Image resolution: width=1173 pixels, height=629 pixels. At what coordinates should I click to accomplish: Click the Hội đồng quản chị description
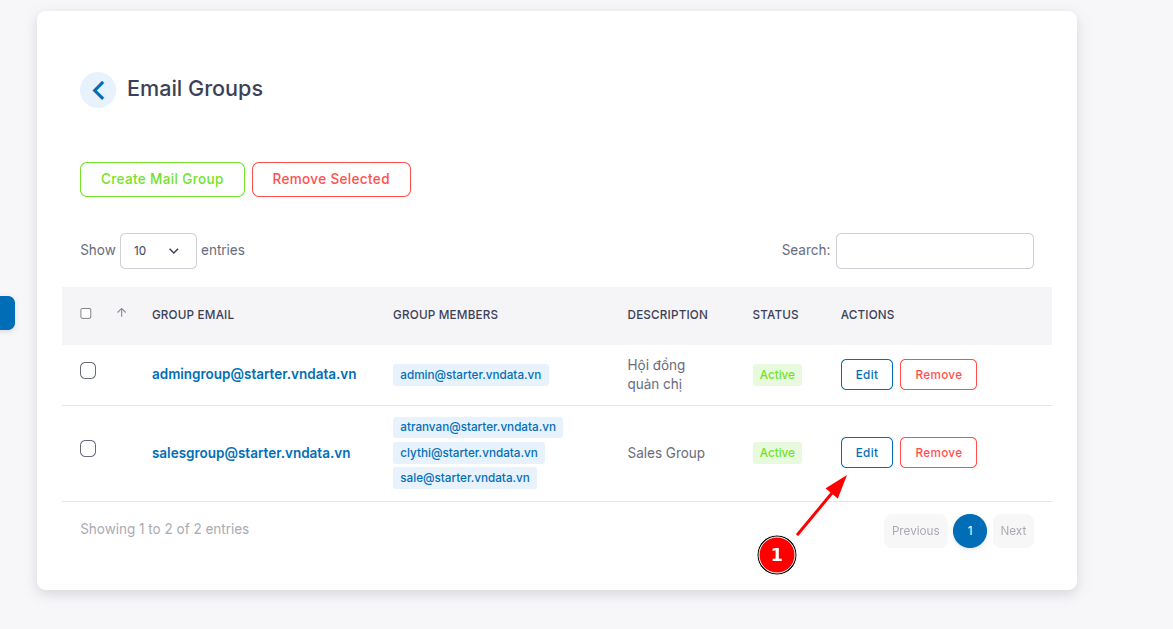pos(656,375)
